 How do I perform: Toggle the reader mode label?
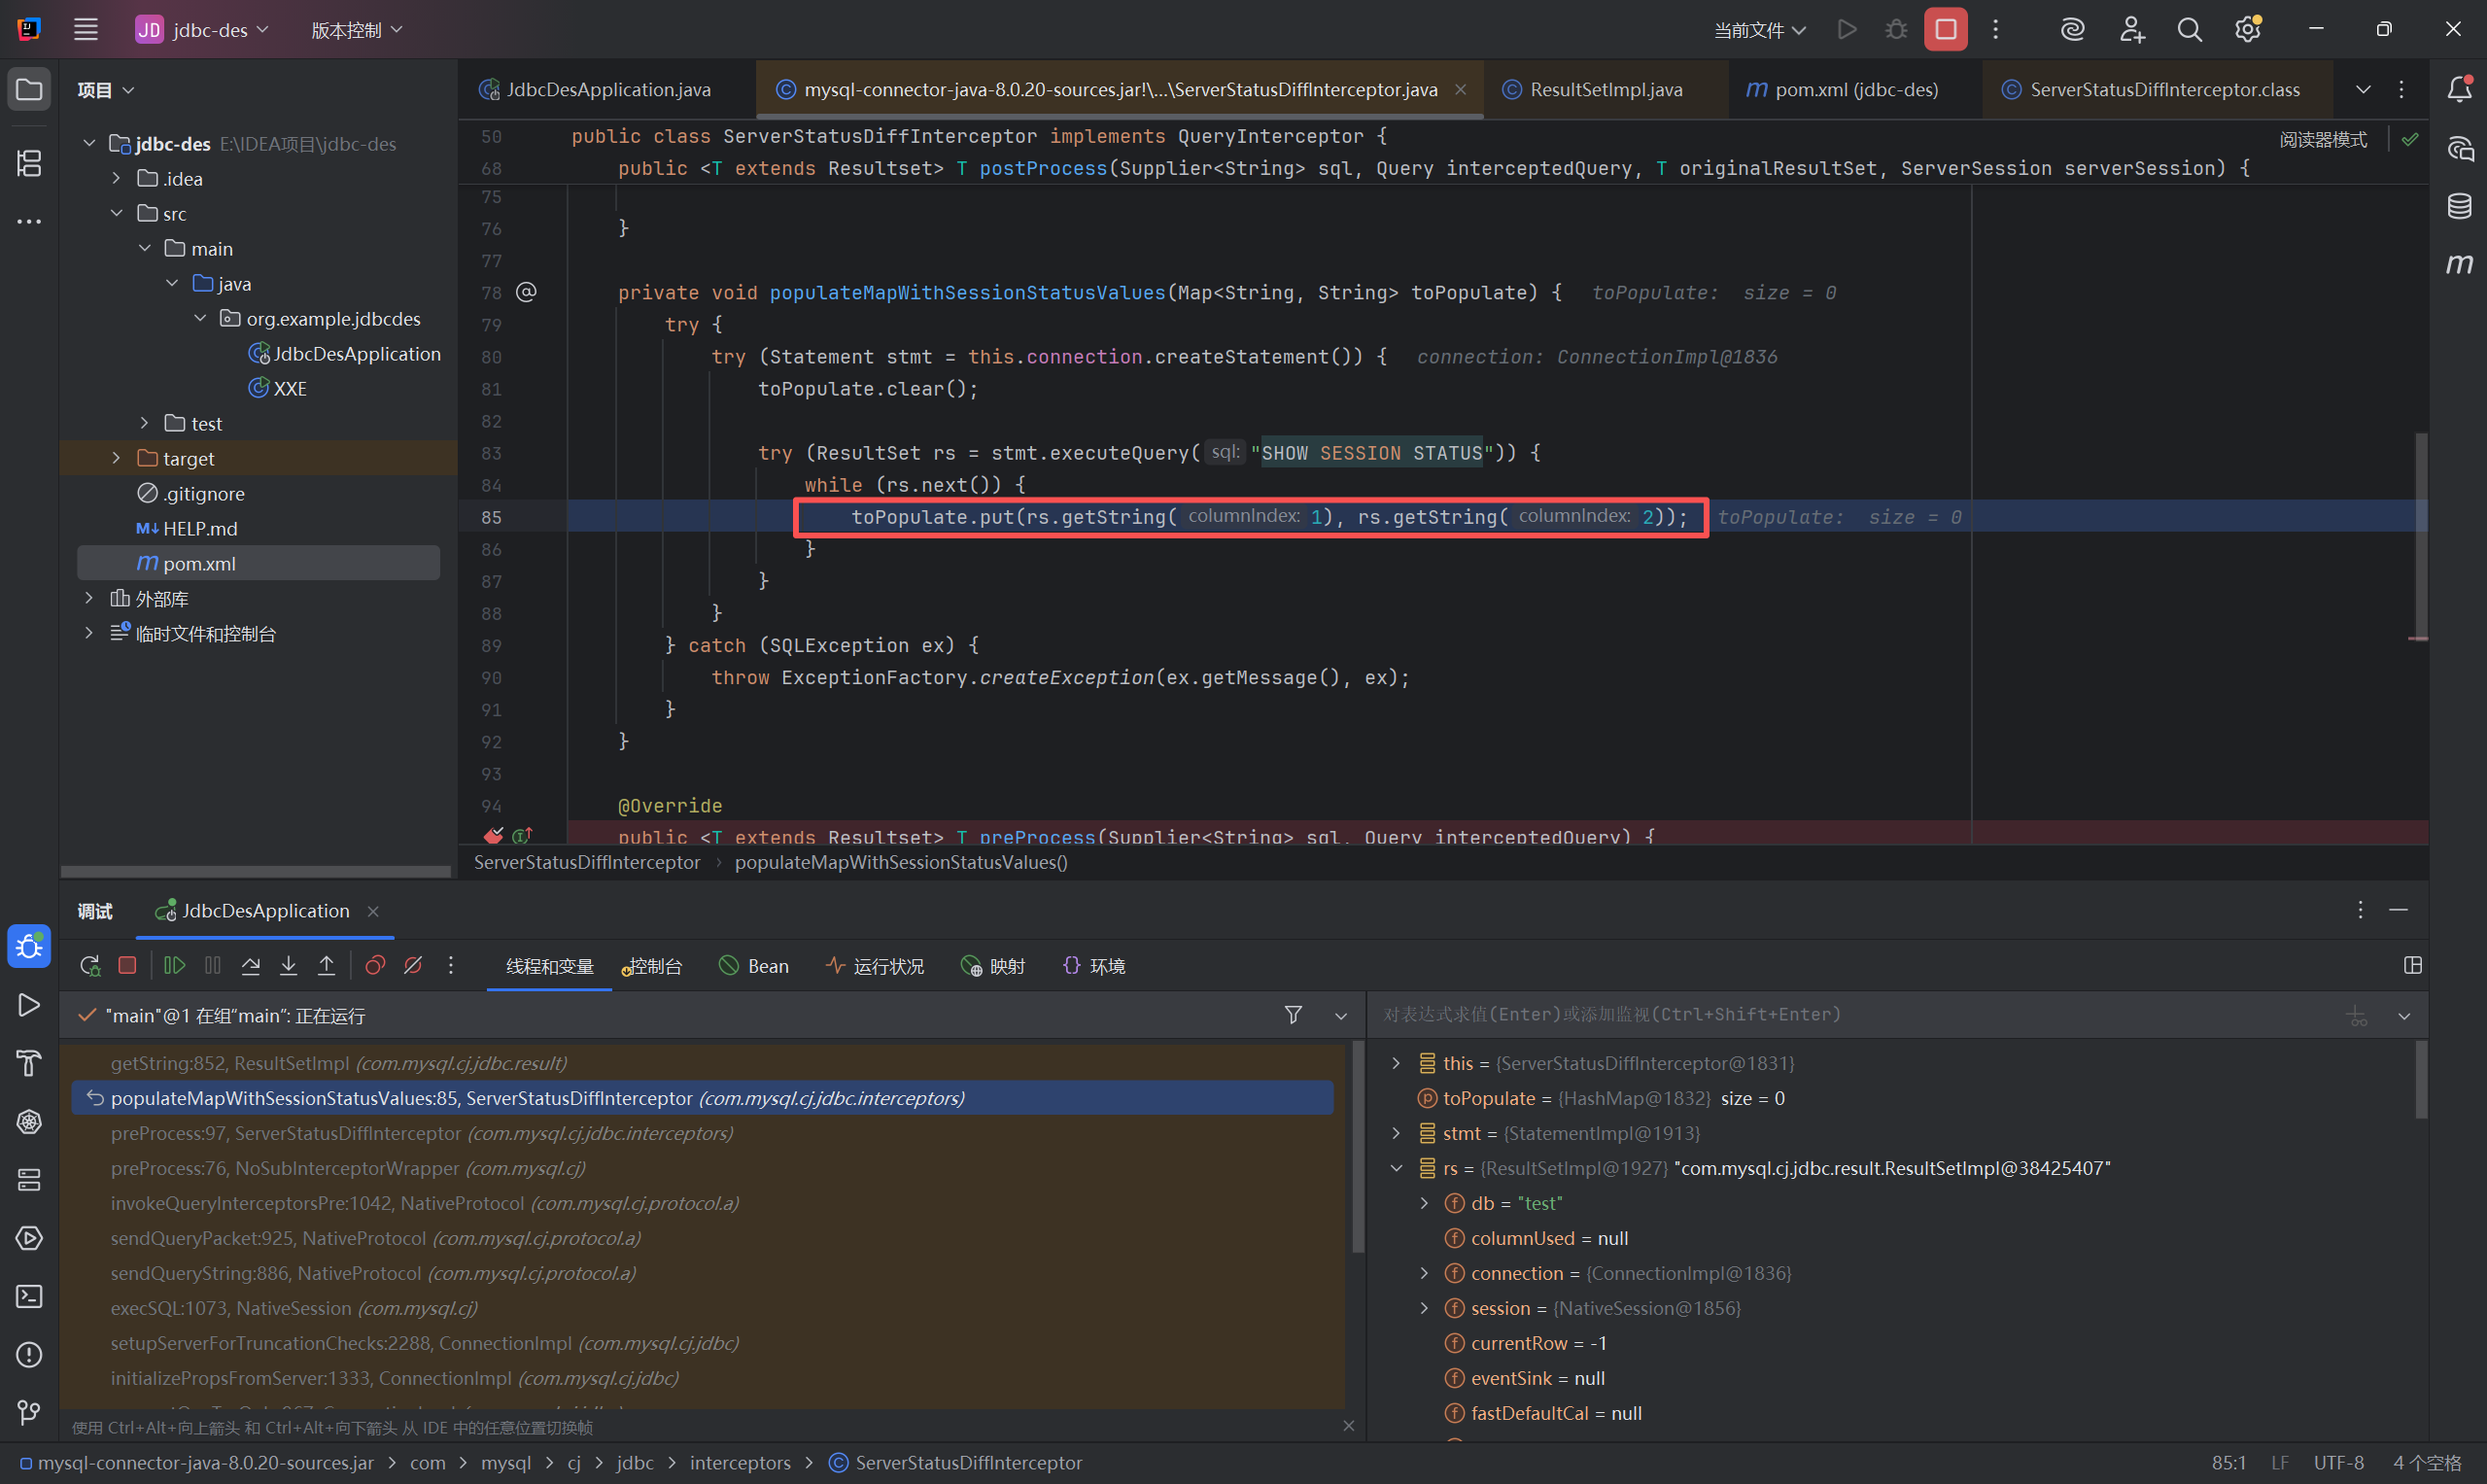[x=2322, y=139]
